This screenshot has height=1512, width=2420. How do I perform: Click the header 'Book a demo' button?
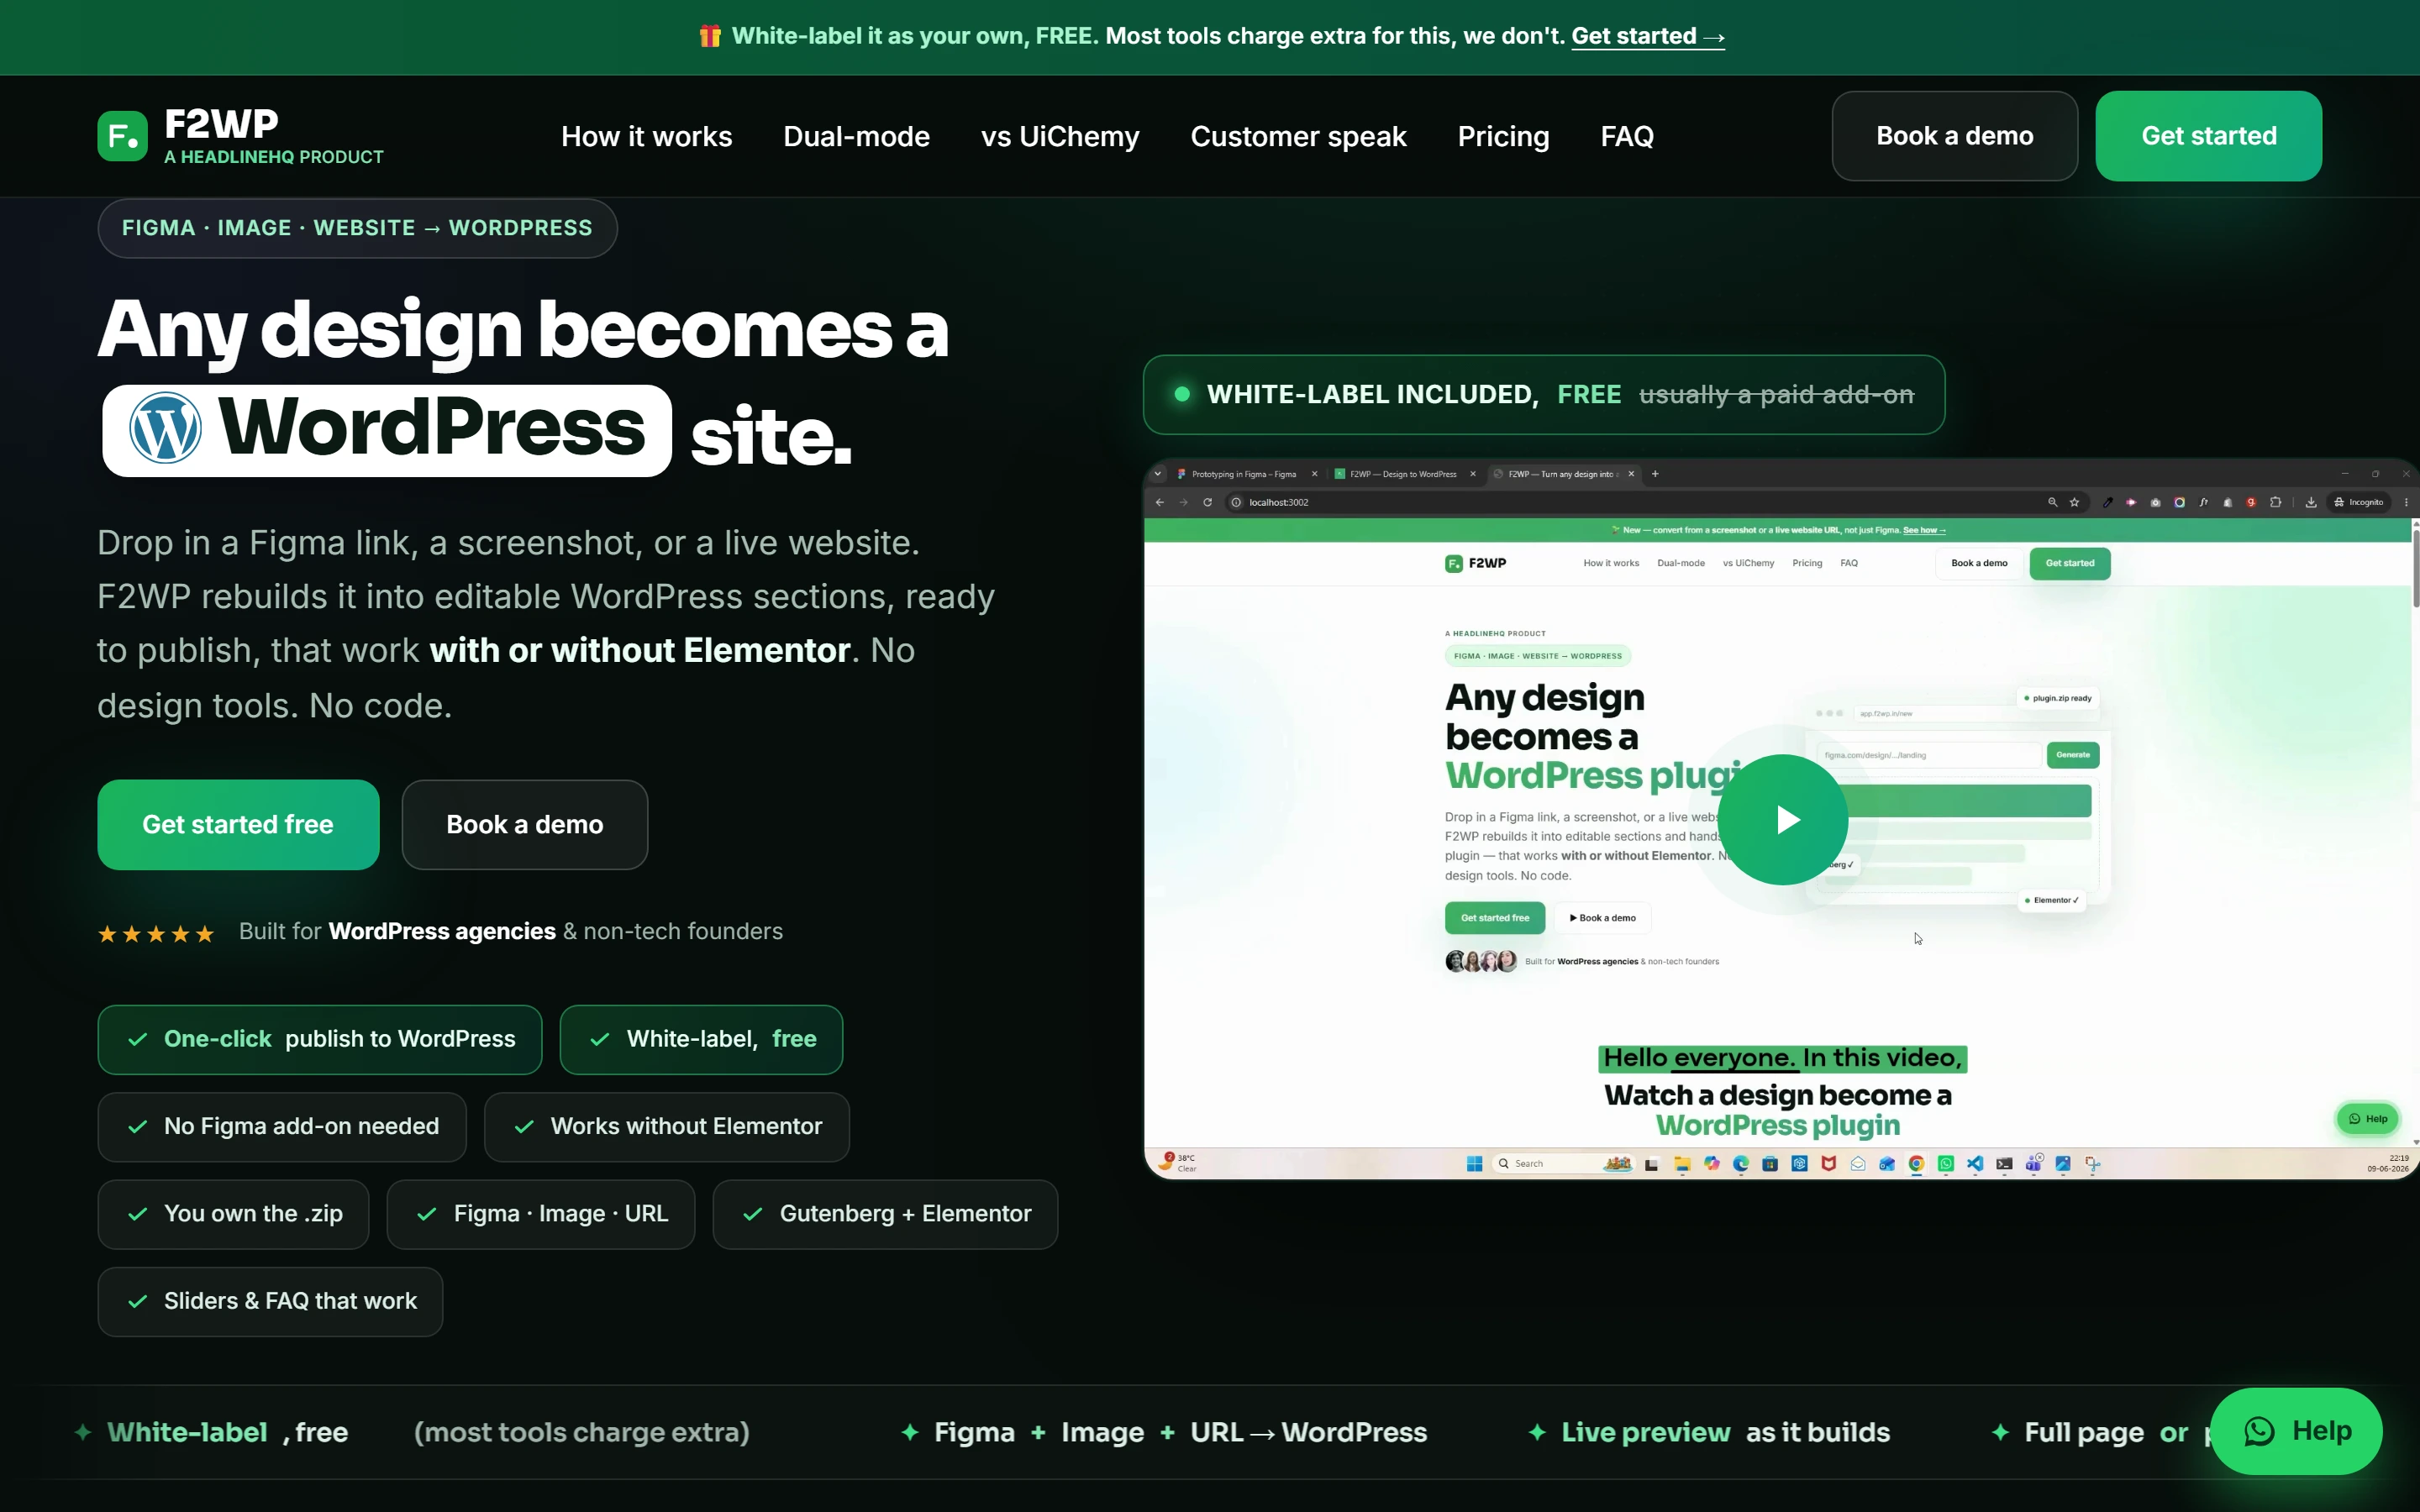tap(1954, 136)
